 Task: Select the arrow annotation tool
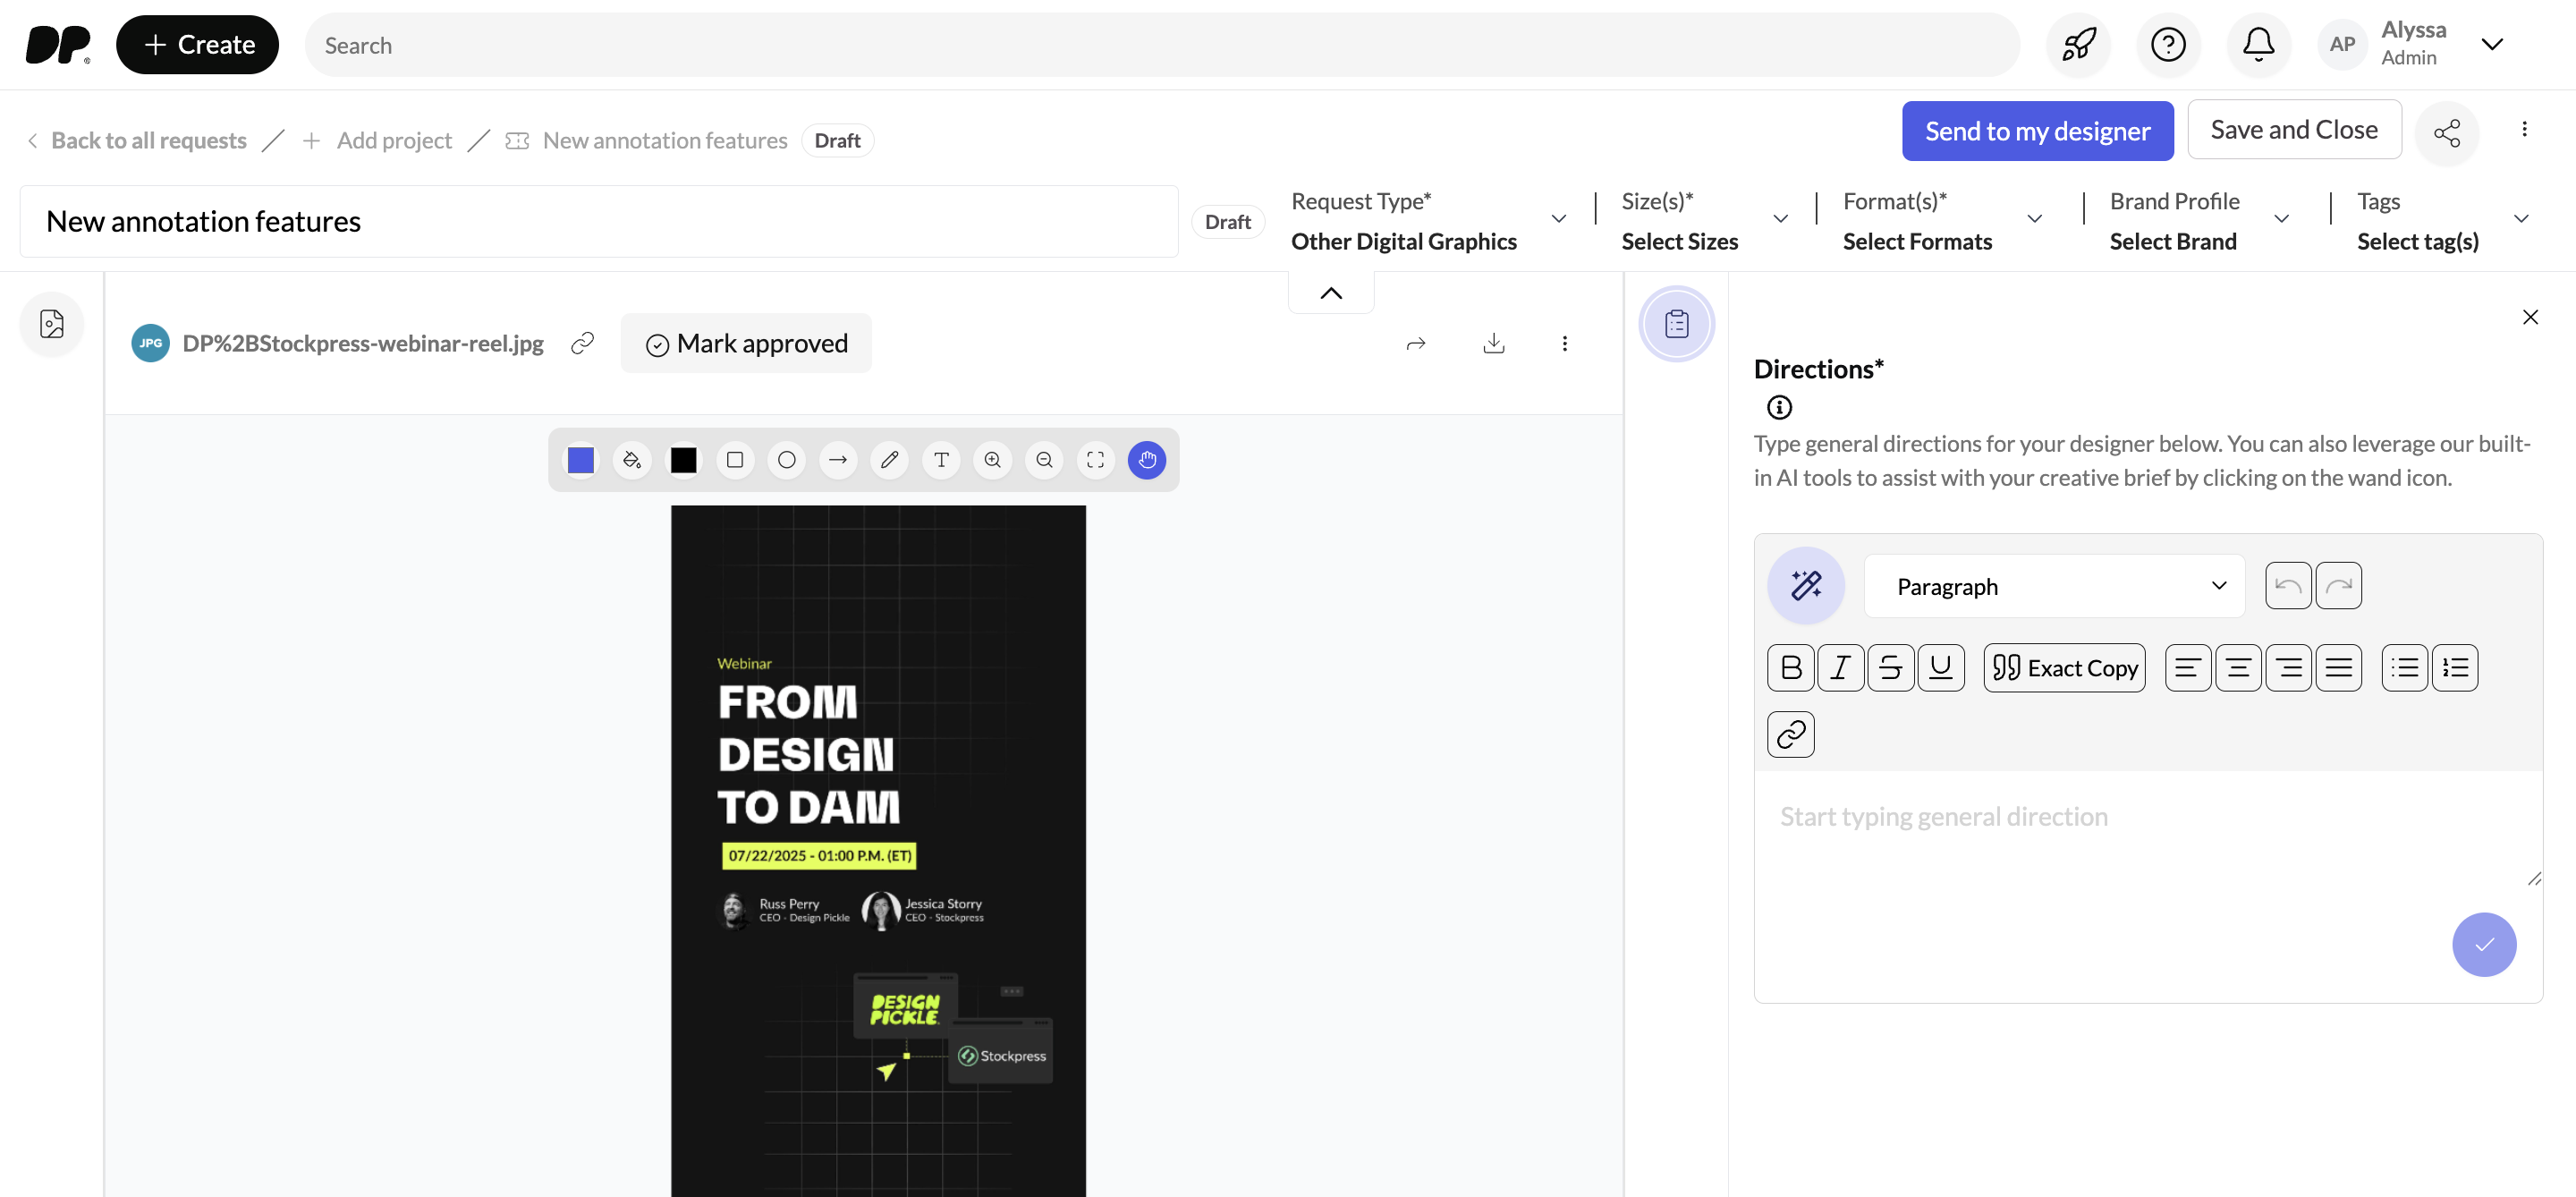pyautogui.click(x=838, y=460)
